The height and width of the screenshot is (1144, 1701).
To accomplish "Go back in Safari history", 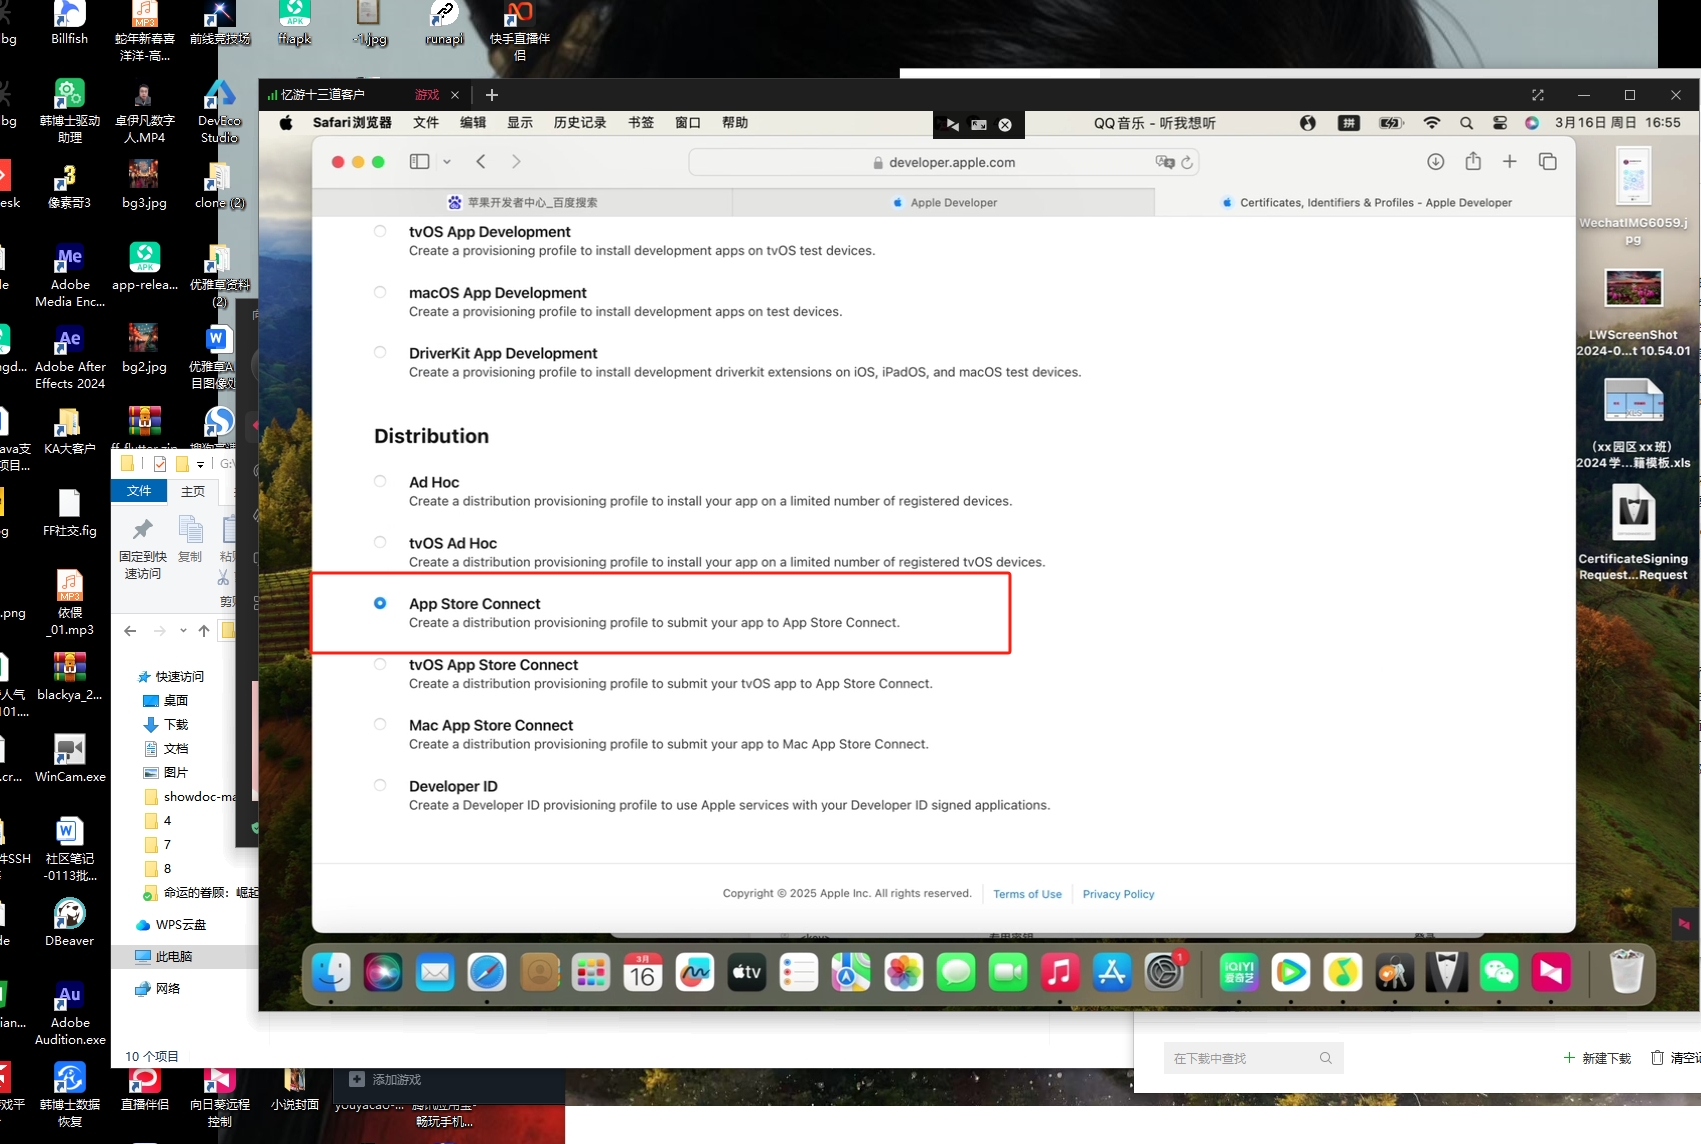I will tap(481, 161).
